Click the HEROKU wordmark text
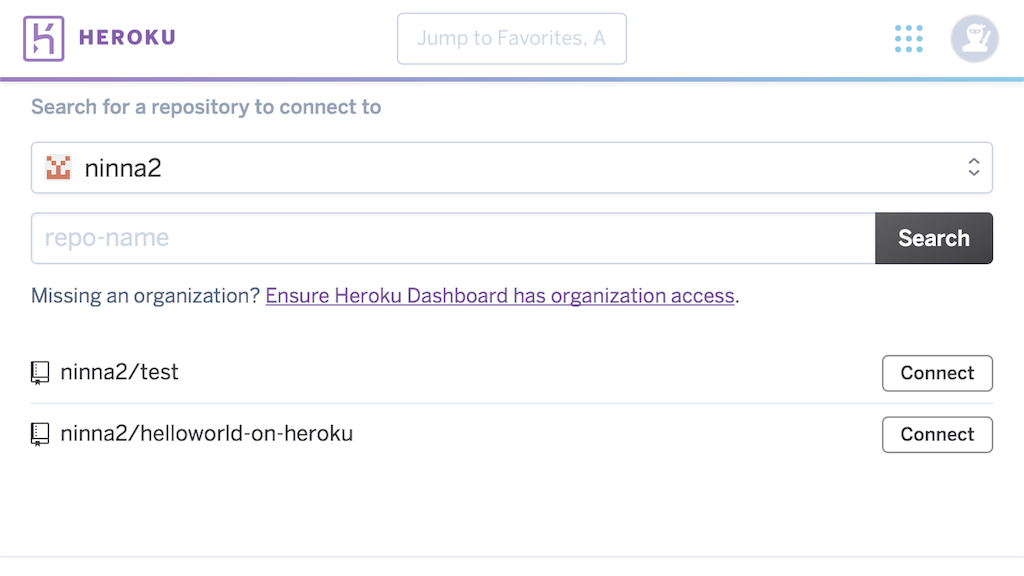The image size is (1024, 576). click(x=127, y=38)
